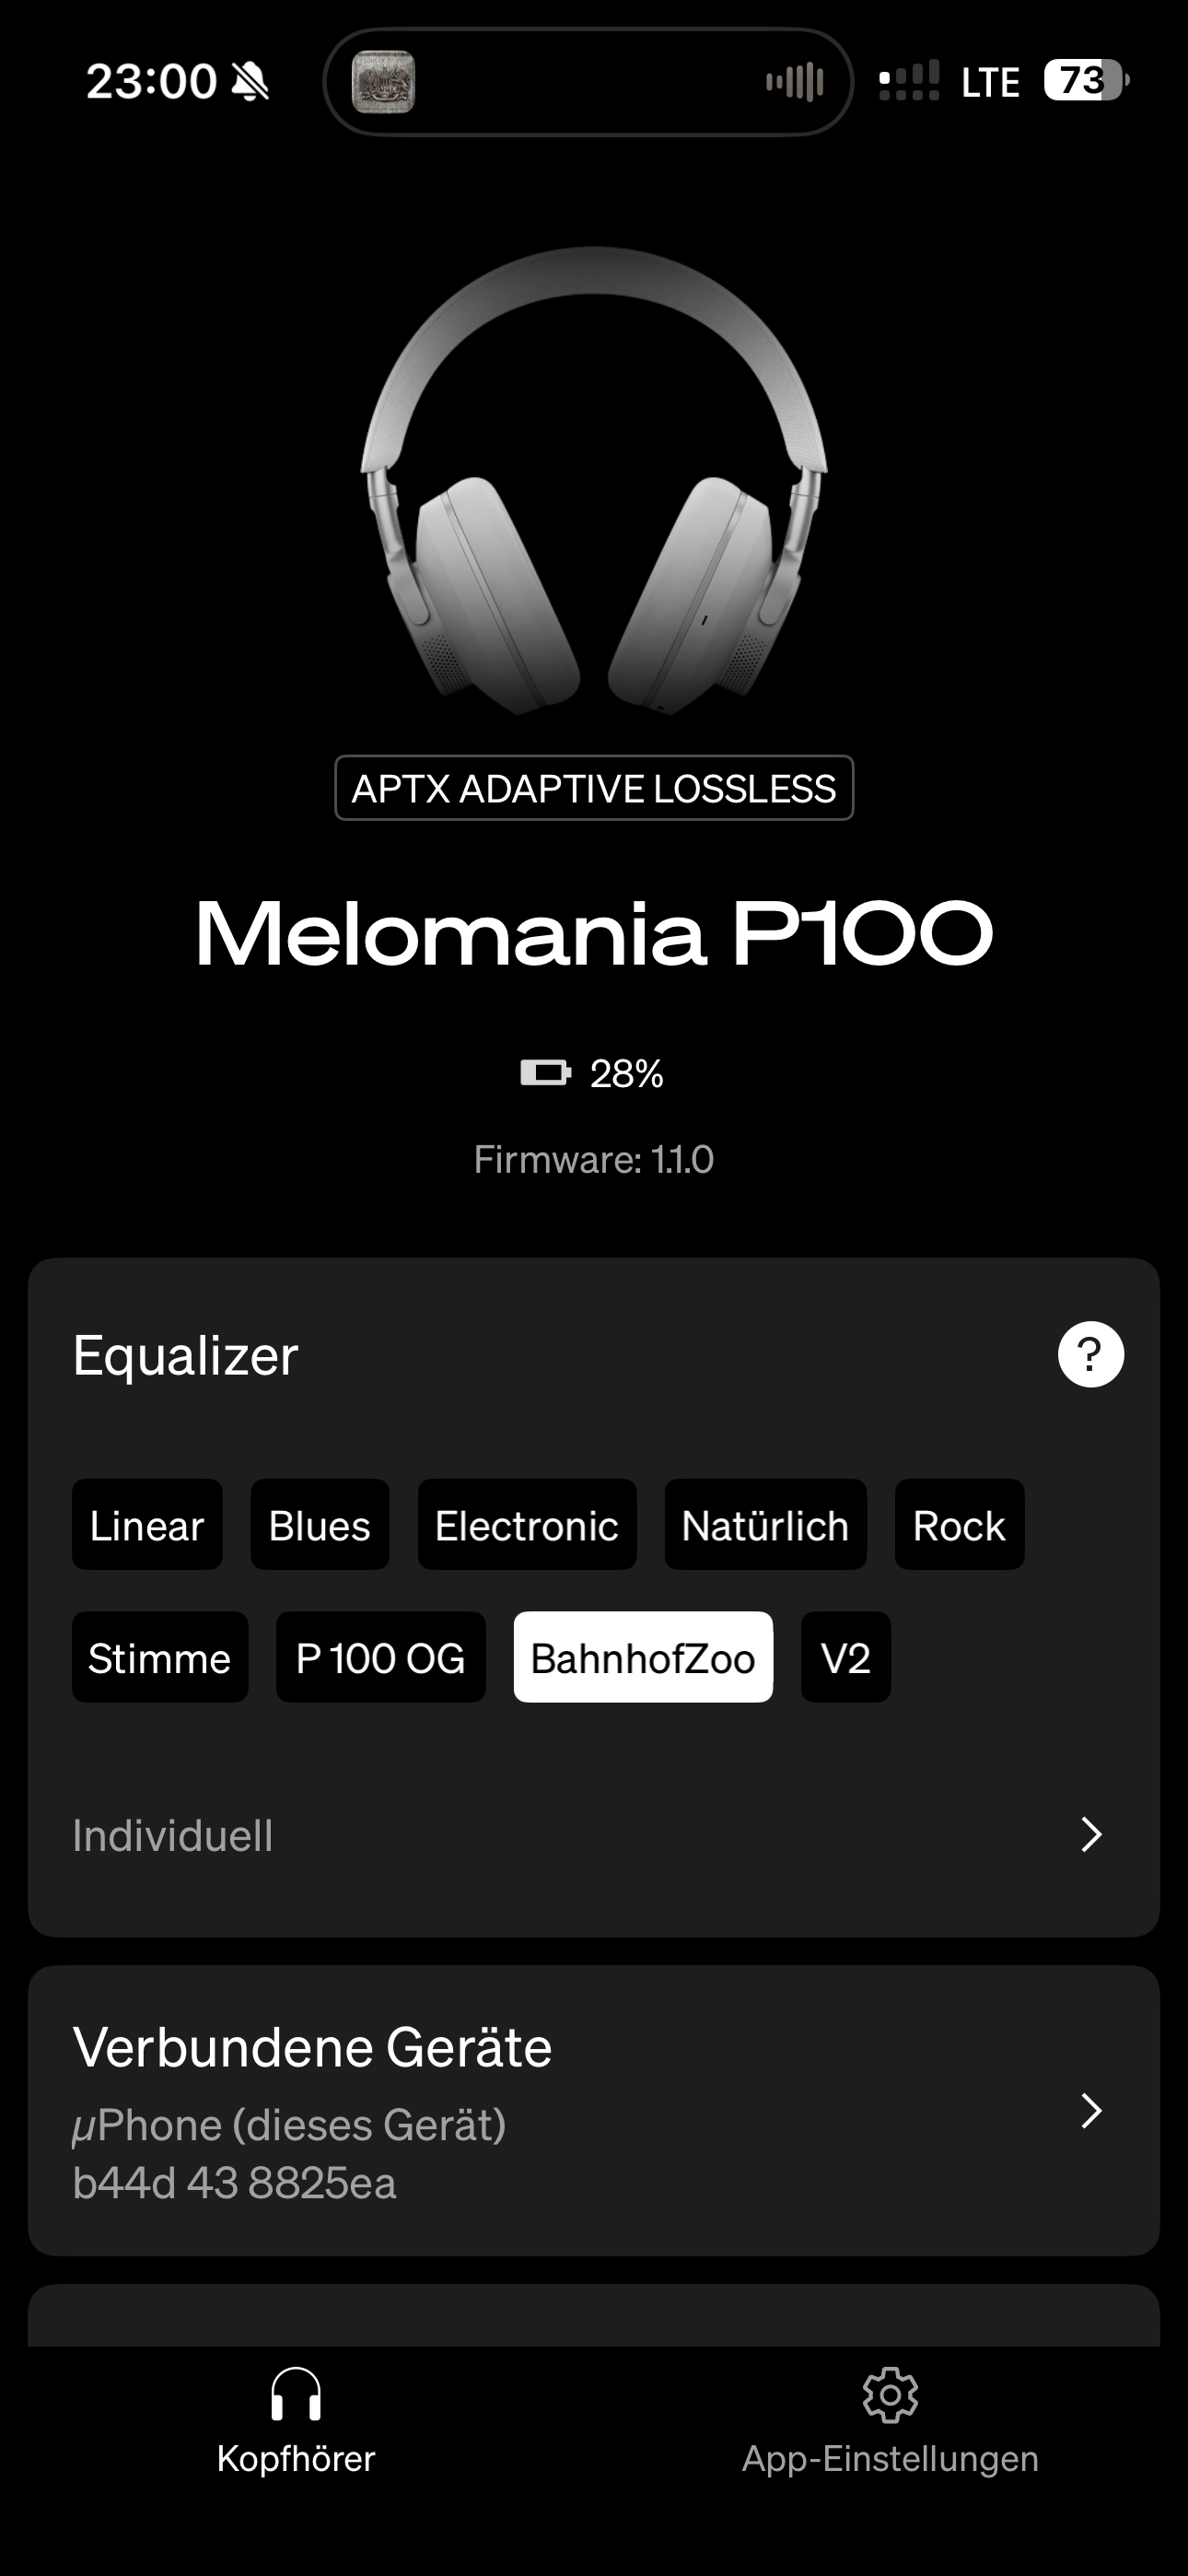Tap the APTX ADAPTIVE LOSSLESS badge
1188x2576 pixels.
[594, 788]
